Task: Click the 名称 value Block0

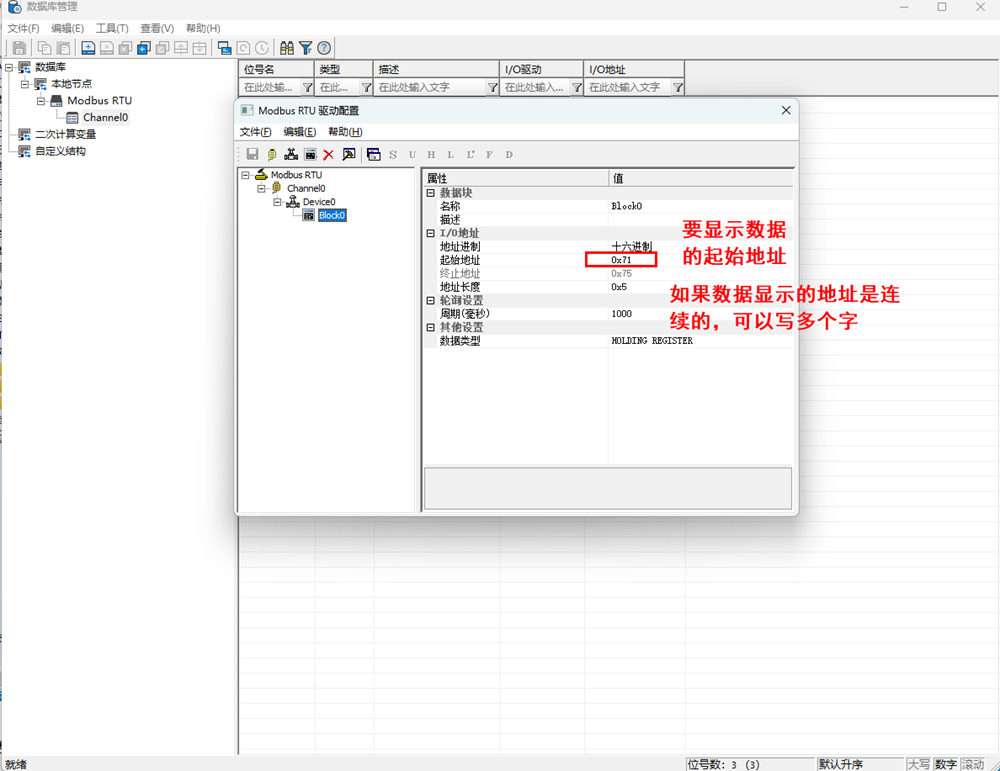Action: (627, 206)
